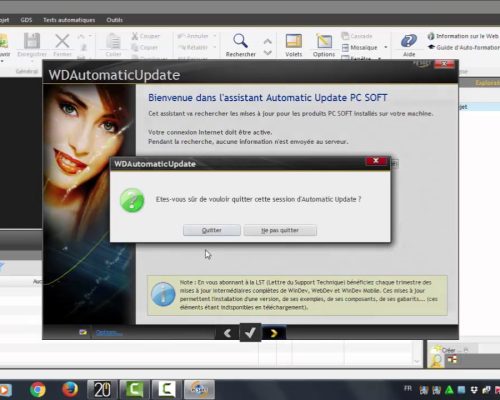Click the red and white icon below Créer
This screenshot has height=400, width=500.
(x=452, y=359)
